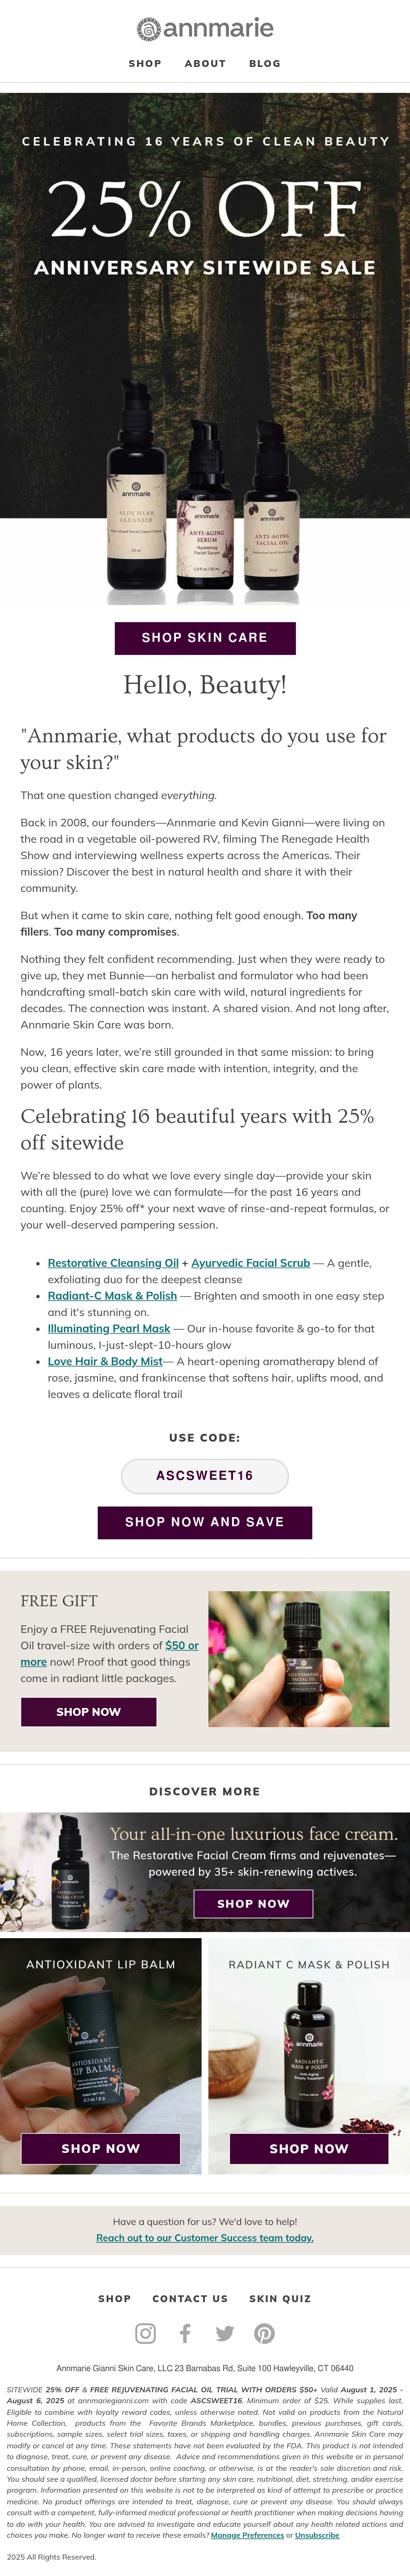This screenshot has width=410, height=2576.
Task: Click the SHOP SKIN CARE button
Action: (205, 638)
